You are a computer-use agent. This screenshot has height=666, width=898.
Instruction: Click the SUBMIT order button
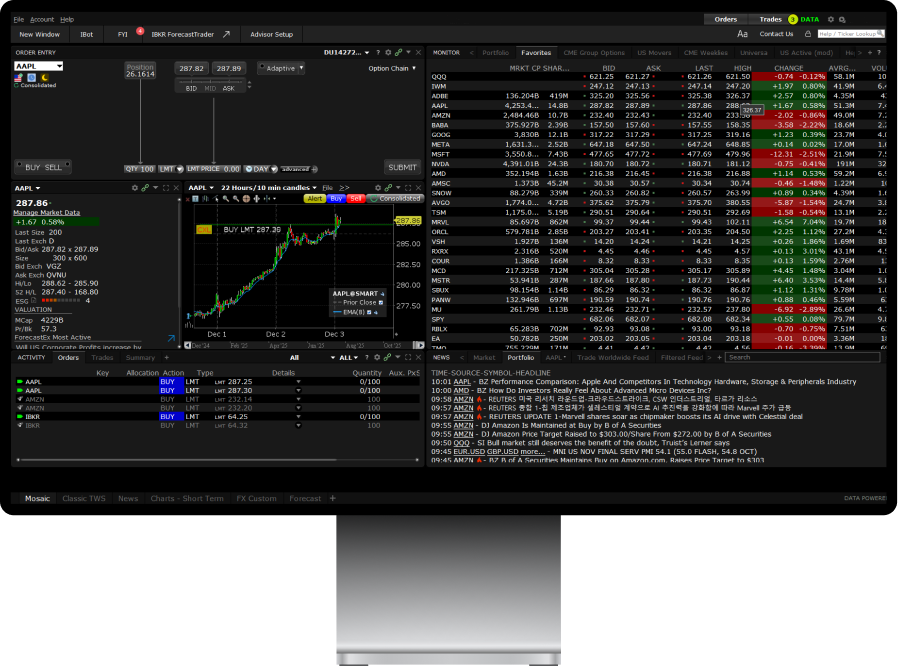pyautogui.click(x=402, y=167)
